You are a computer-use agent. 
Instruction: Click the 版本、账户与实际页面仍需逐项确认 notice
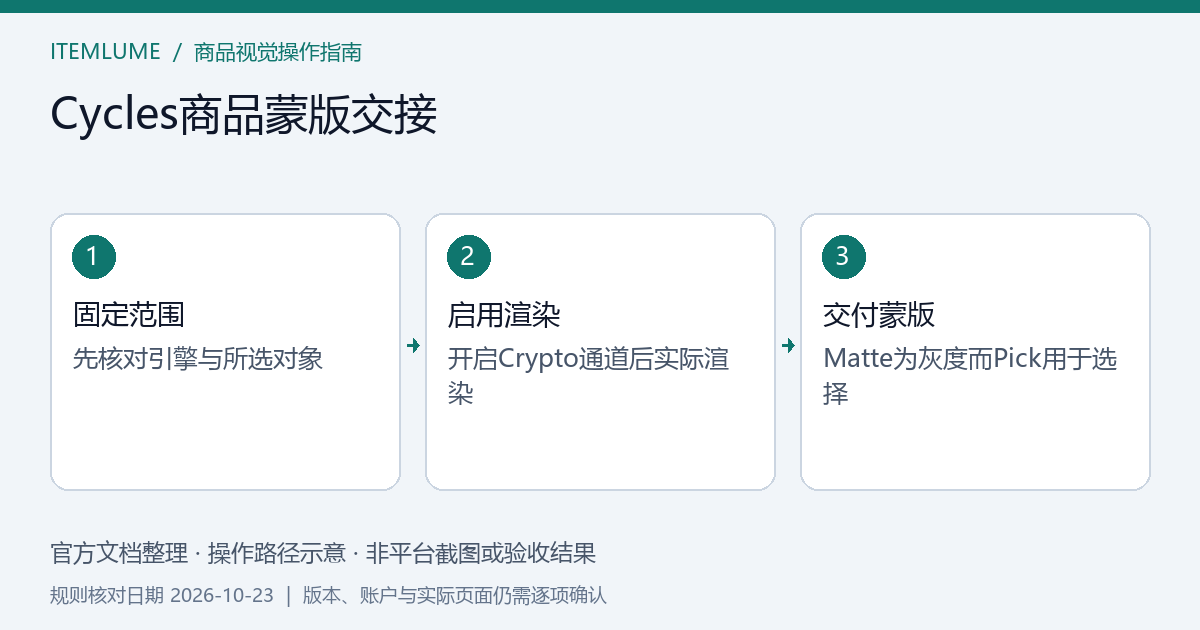454,596
